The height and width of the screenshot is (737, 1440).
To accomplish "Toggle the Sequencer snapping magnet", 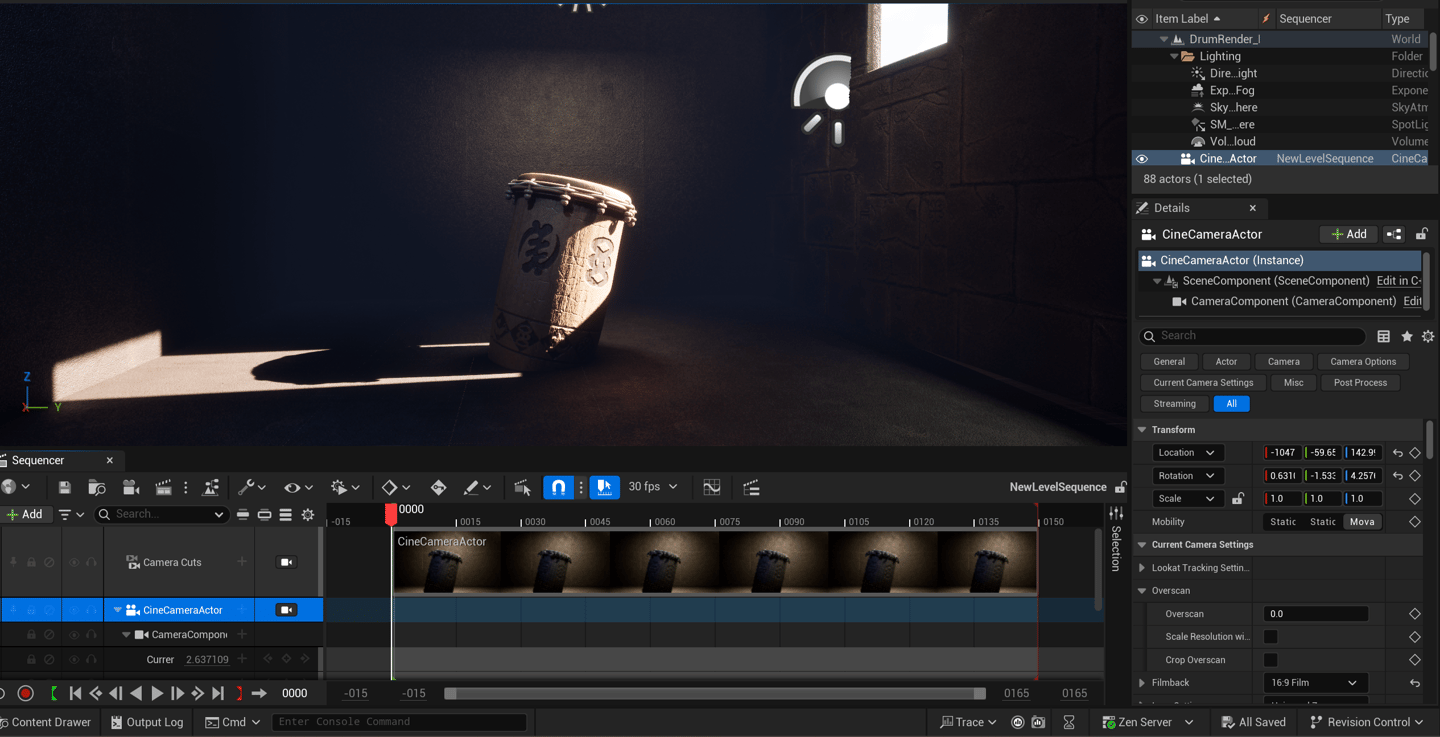I will 558,488.
